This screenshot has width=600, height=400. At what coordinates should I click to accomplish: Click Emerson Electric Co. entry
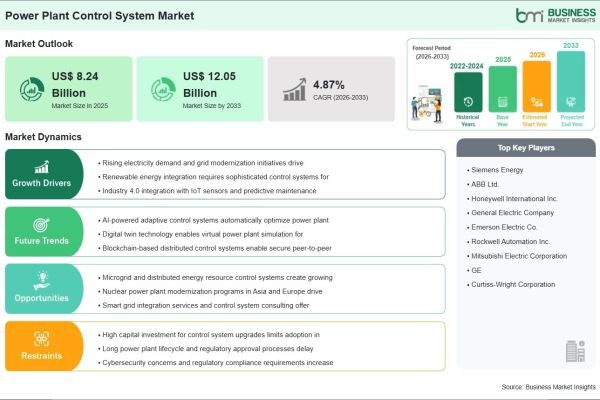point(502,227)
